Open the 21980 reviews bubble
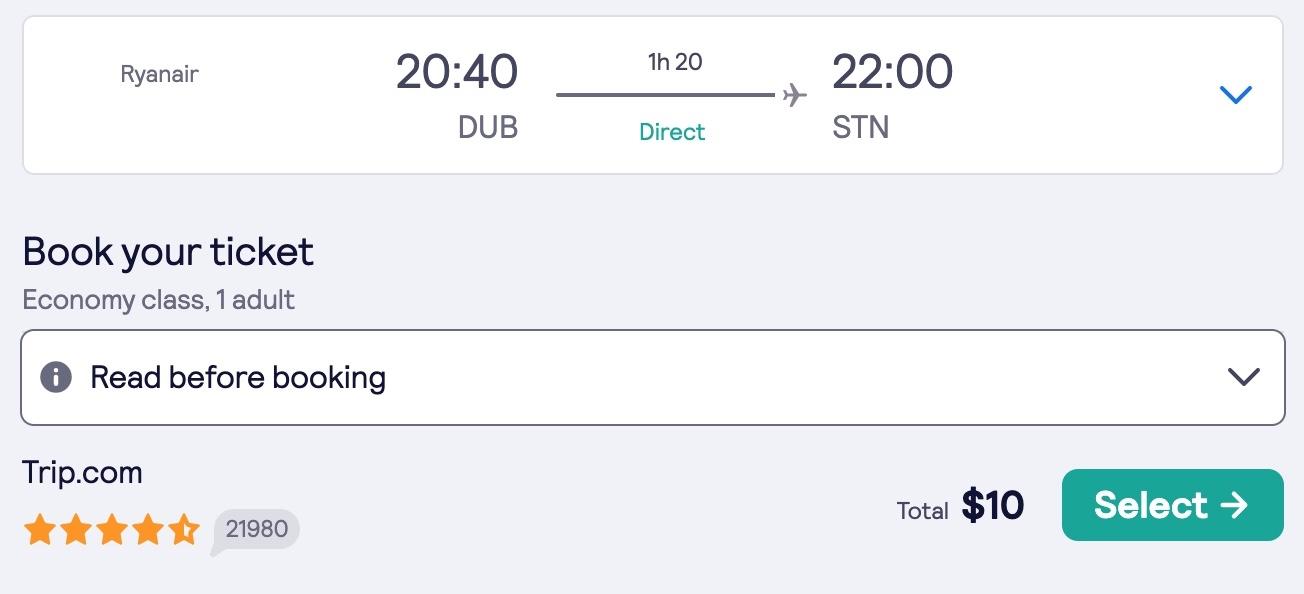Screen dimensions: 1304x594 (256, 530)
